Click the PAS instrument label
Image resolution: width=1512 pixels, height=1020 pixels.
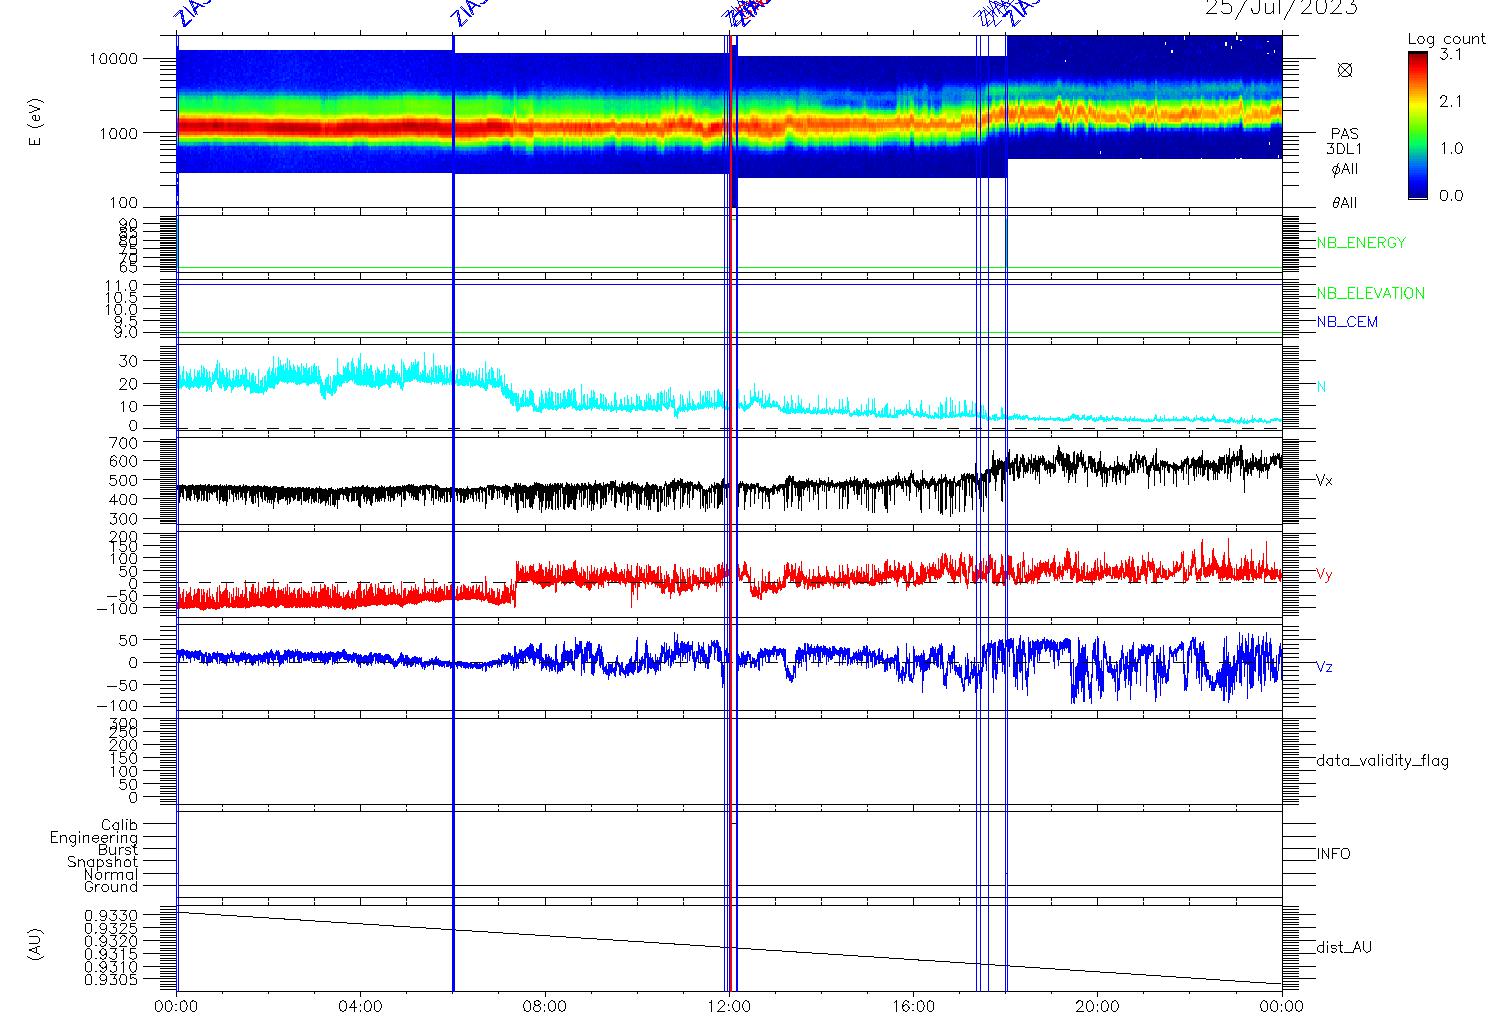[x=1345, y=134]
